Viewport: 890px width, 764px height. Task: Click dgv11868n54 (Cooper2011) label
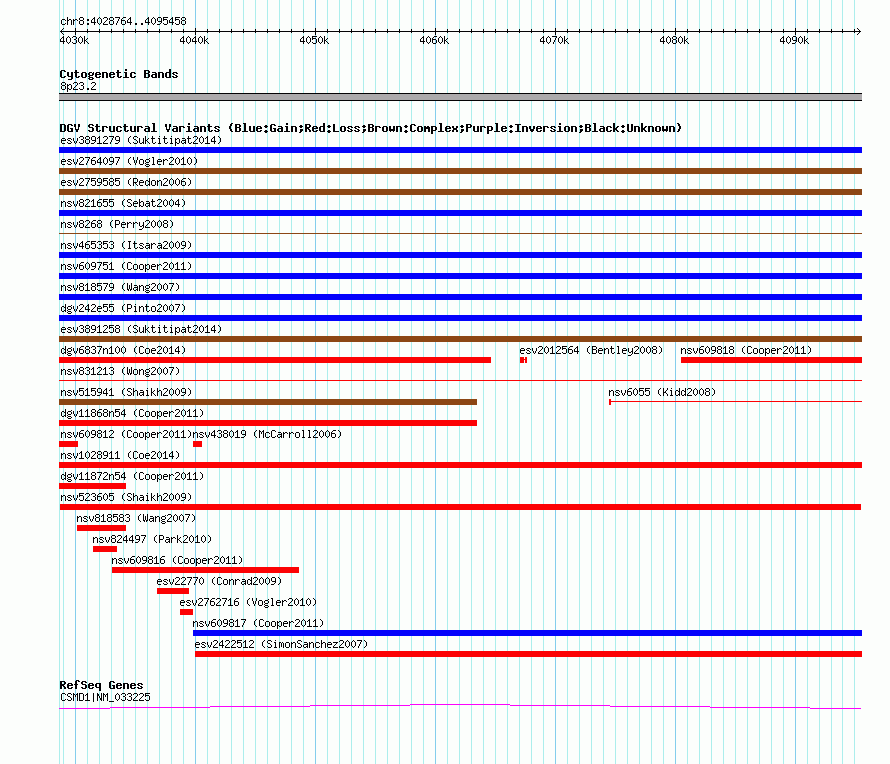pyautogui.click(x=132, y=413)
